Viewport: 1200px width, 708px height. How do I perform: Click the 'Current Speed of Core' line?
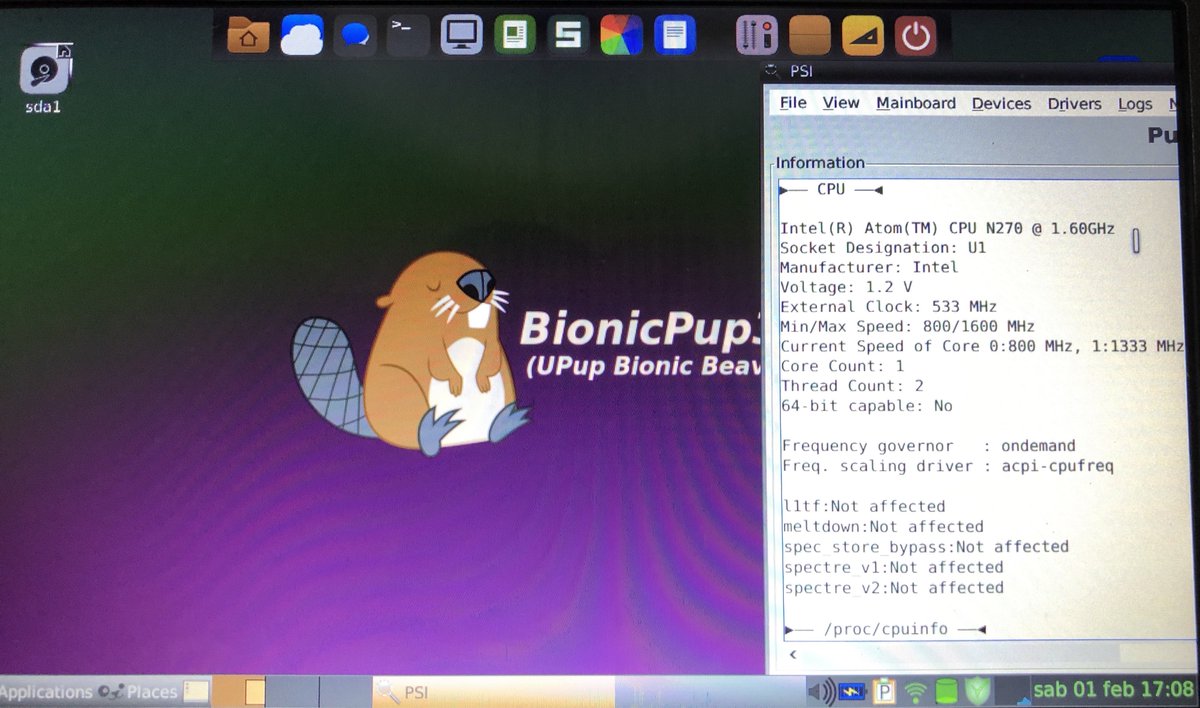click(981, 347)
